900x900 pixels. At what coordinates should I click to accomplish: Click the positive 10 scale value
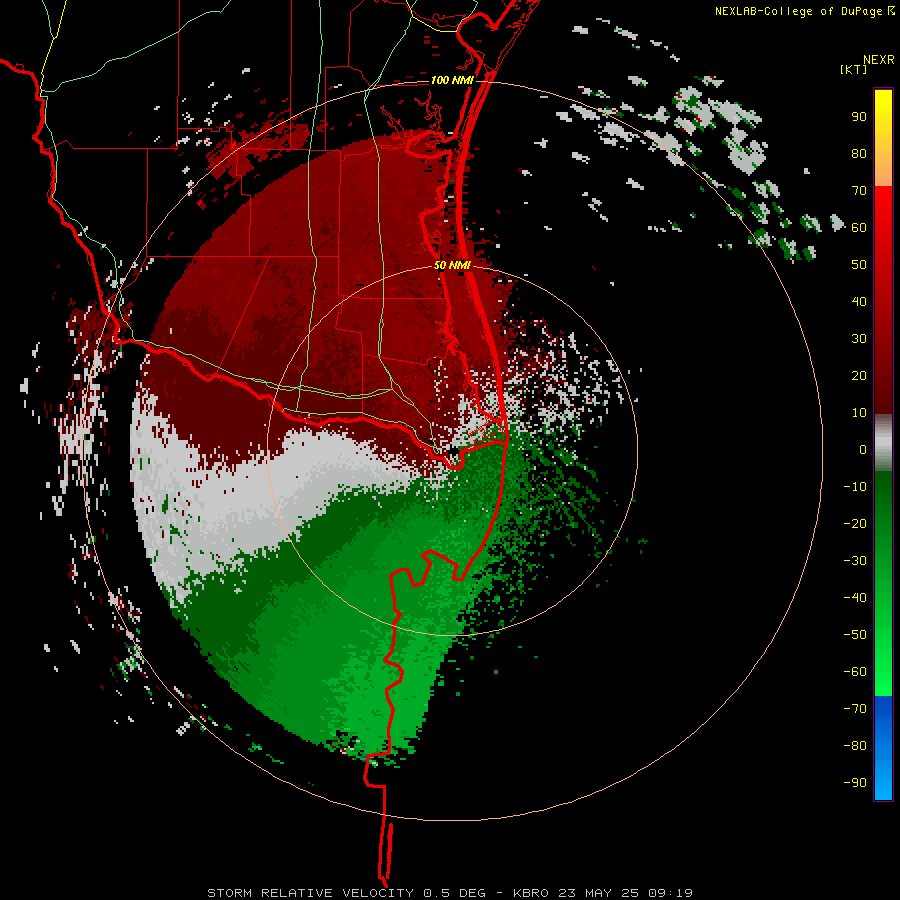point(859,413)
